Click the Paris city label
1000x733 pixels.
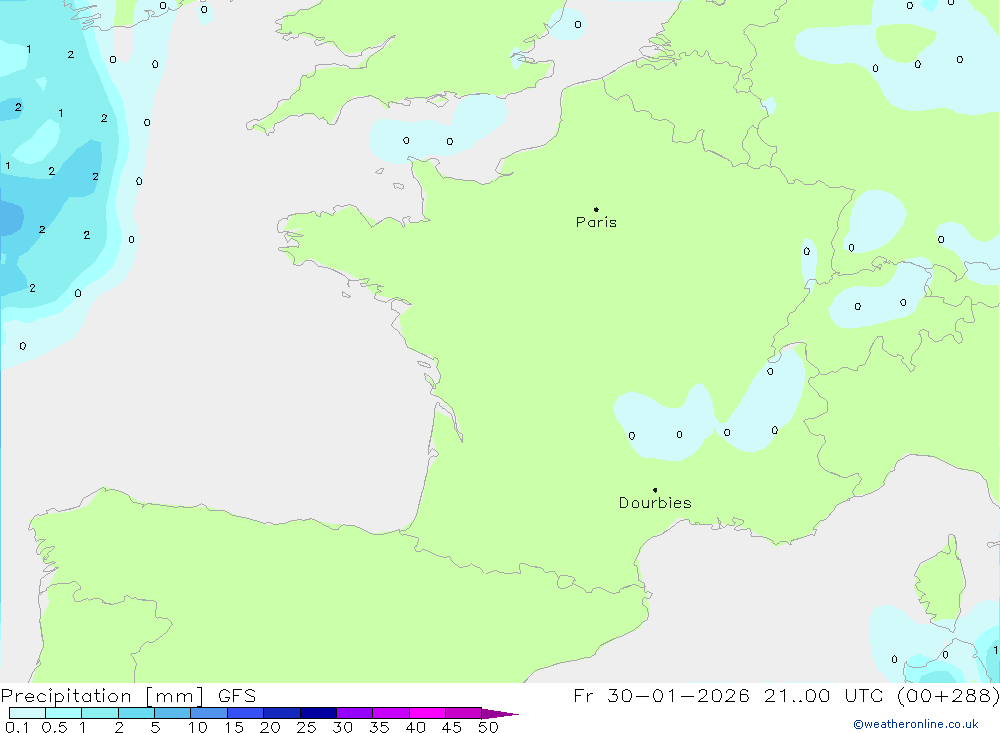coord(596,222)
